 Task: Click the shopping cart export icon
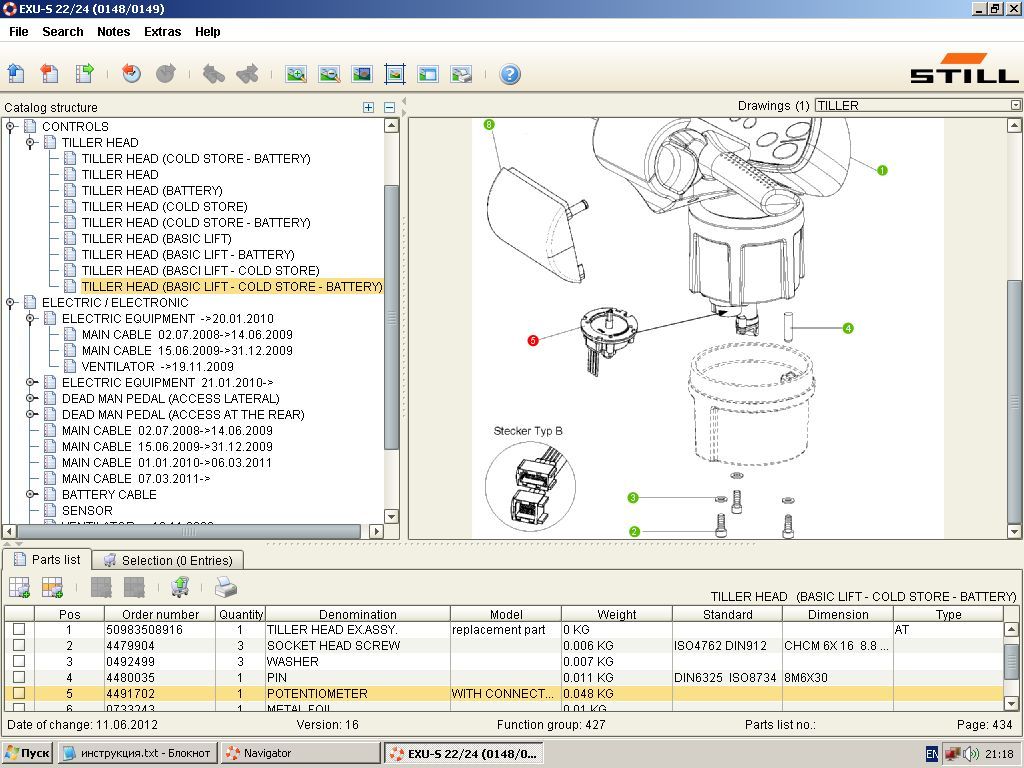(180, 586)
